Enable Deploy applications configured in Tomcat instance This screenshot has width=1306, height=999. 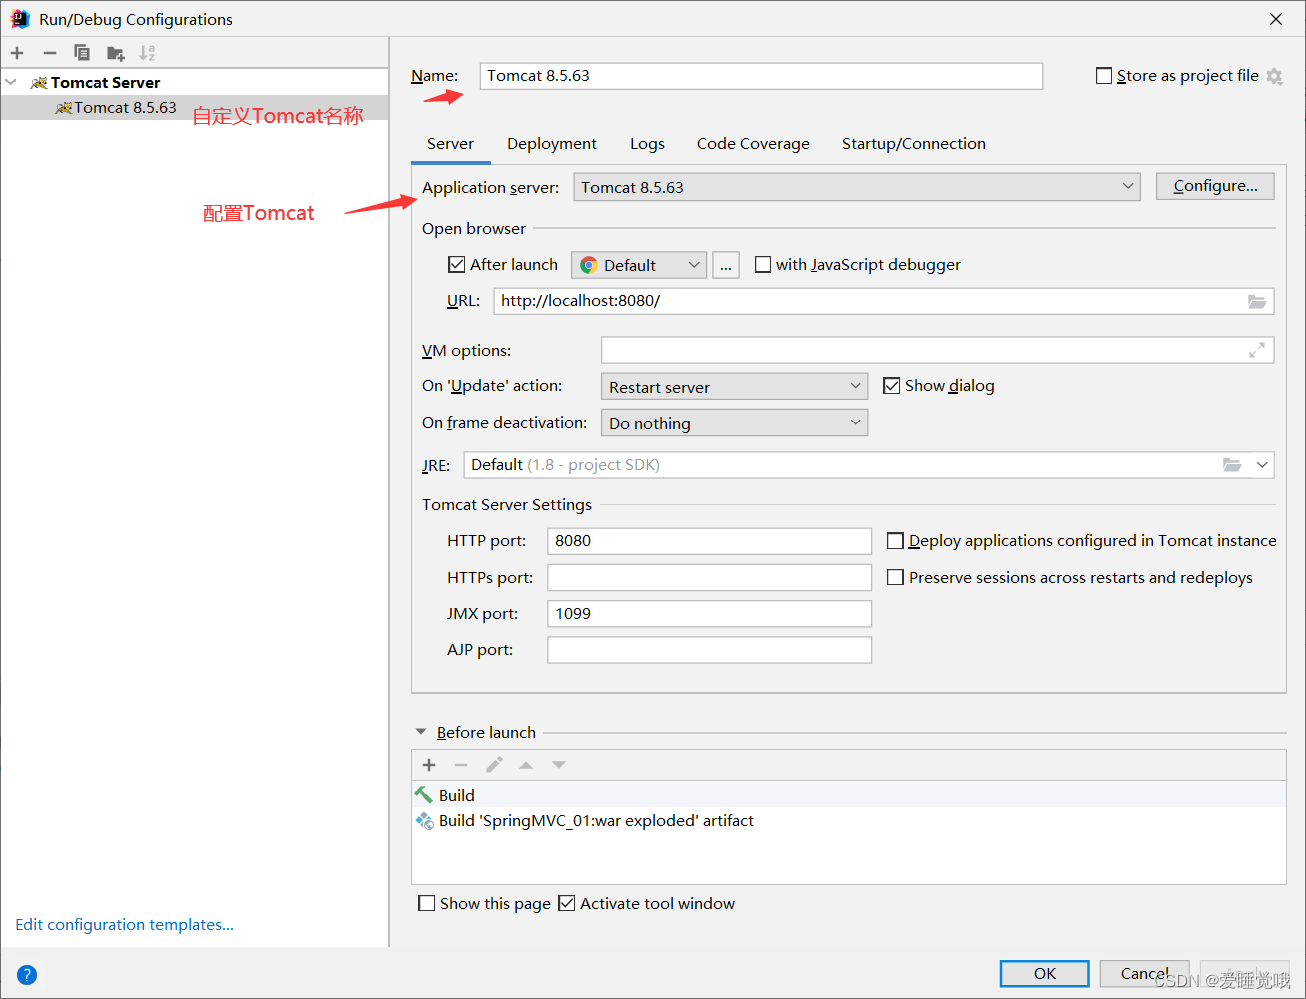[x=896, y=541]
